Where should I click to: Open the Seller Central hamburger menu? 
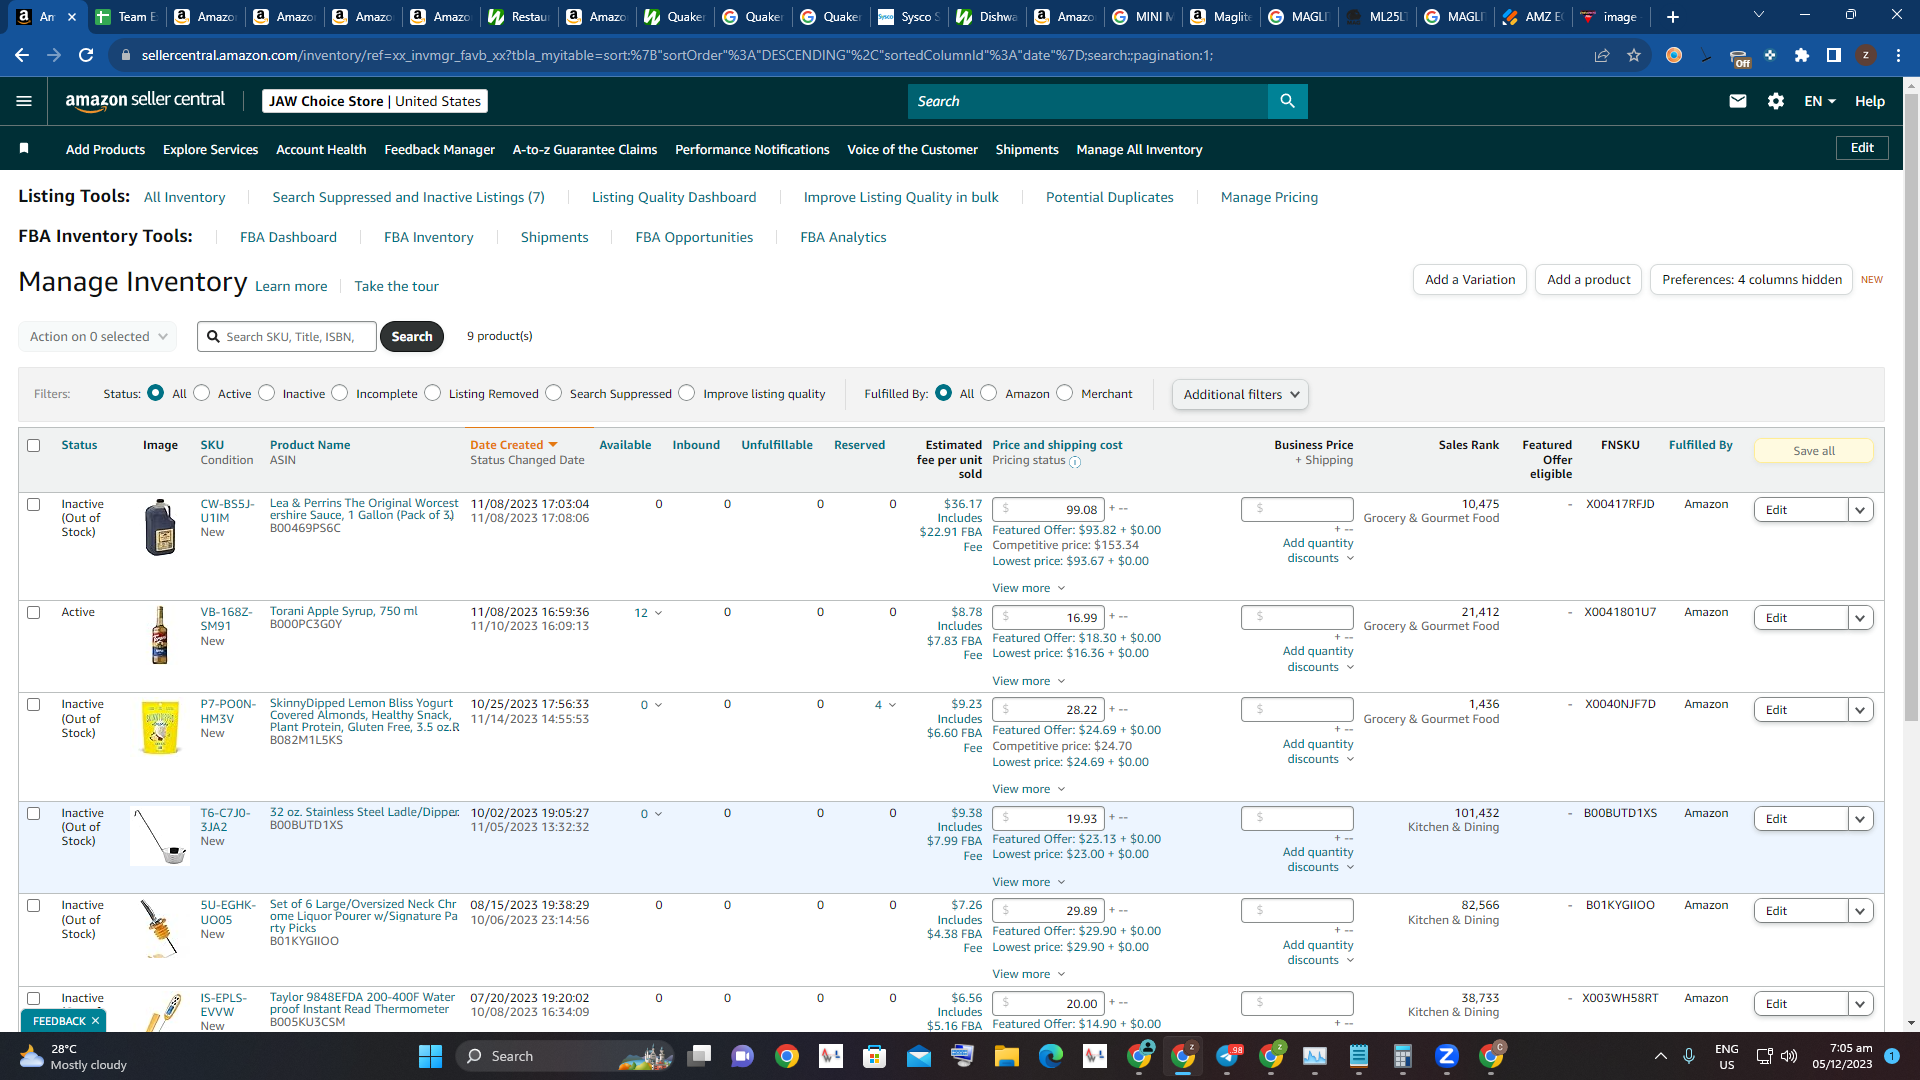click(x=24, y=101)
